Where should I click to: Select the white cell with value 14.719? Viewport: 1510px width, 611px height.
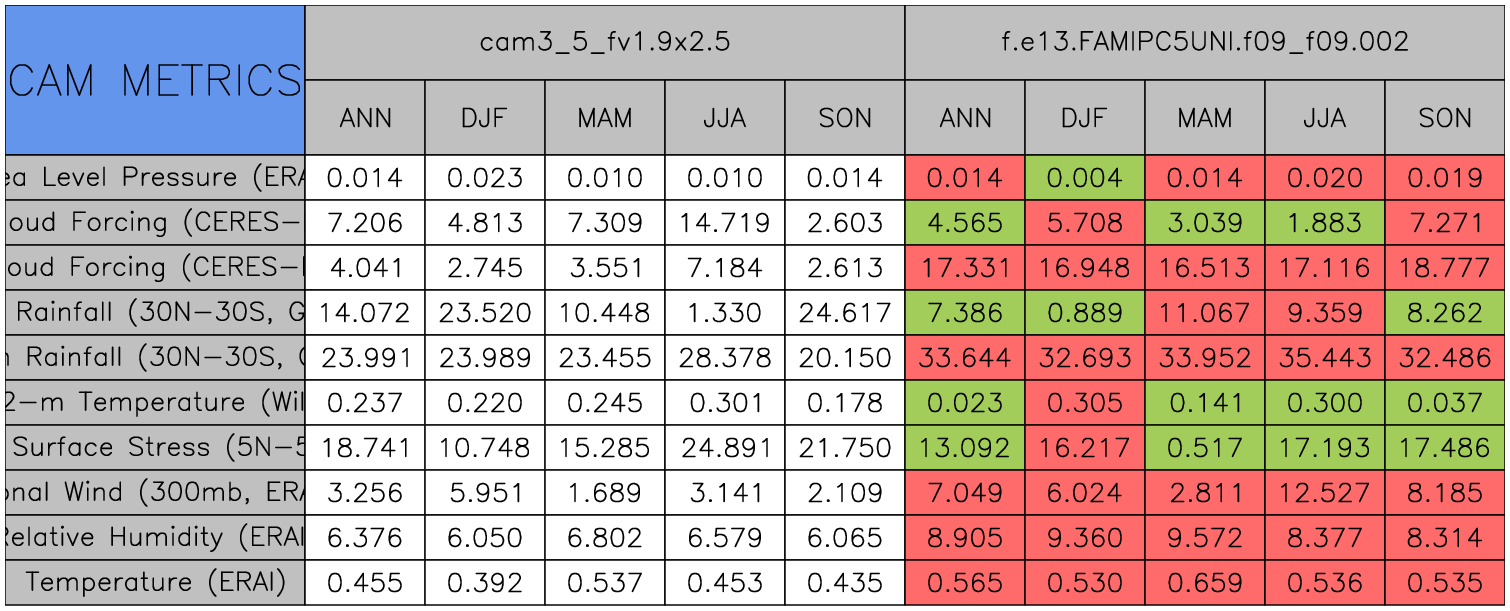(724, 222)
